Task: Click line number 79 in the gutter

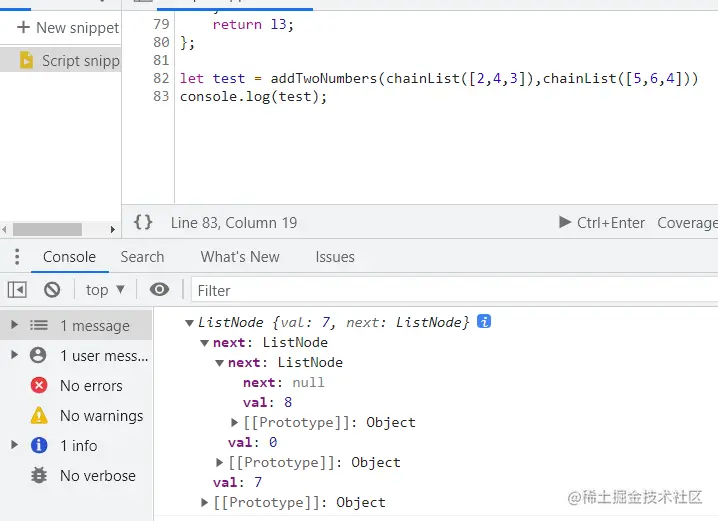Action: click(161, 24)
